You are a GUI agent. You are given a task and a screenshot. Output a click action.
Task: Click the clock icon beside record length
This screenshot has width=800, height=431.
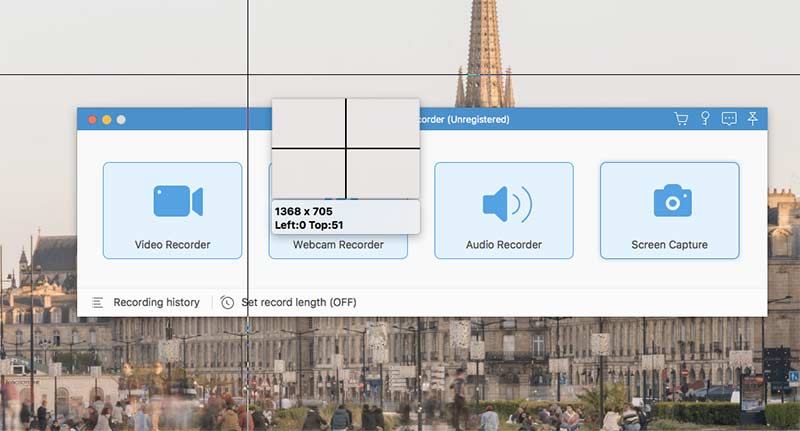(x=228, y=302)
